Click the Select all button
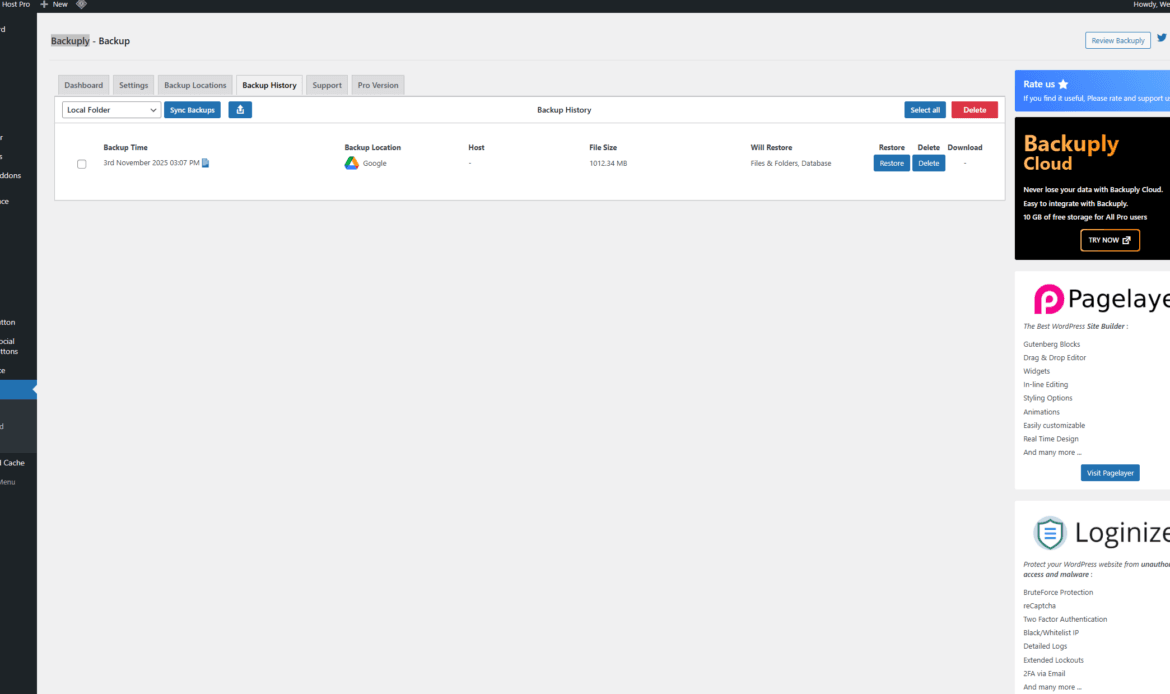 point(925,110)
